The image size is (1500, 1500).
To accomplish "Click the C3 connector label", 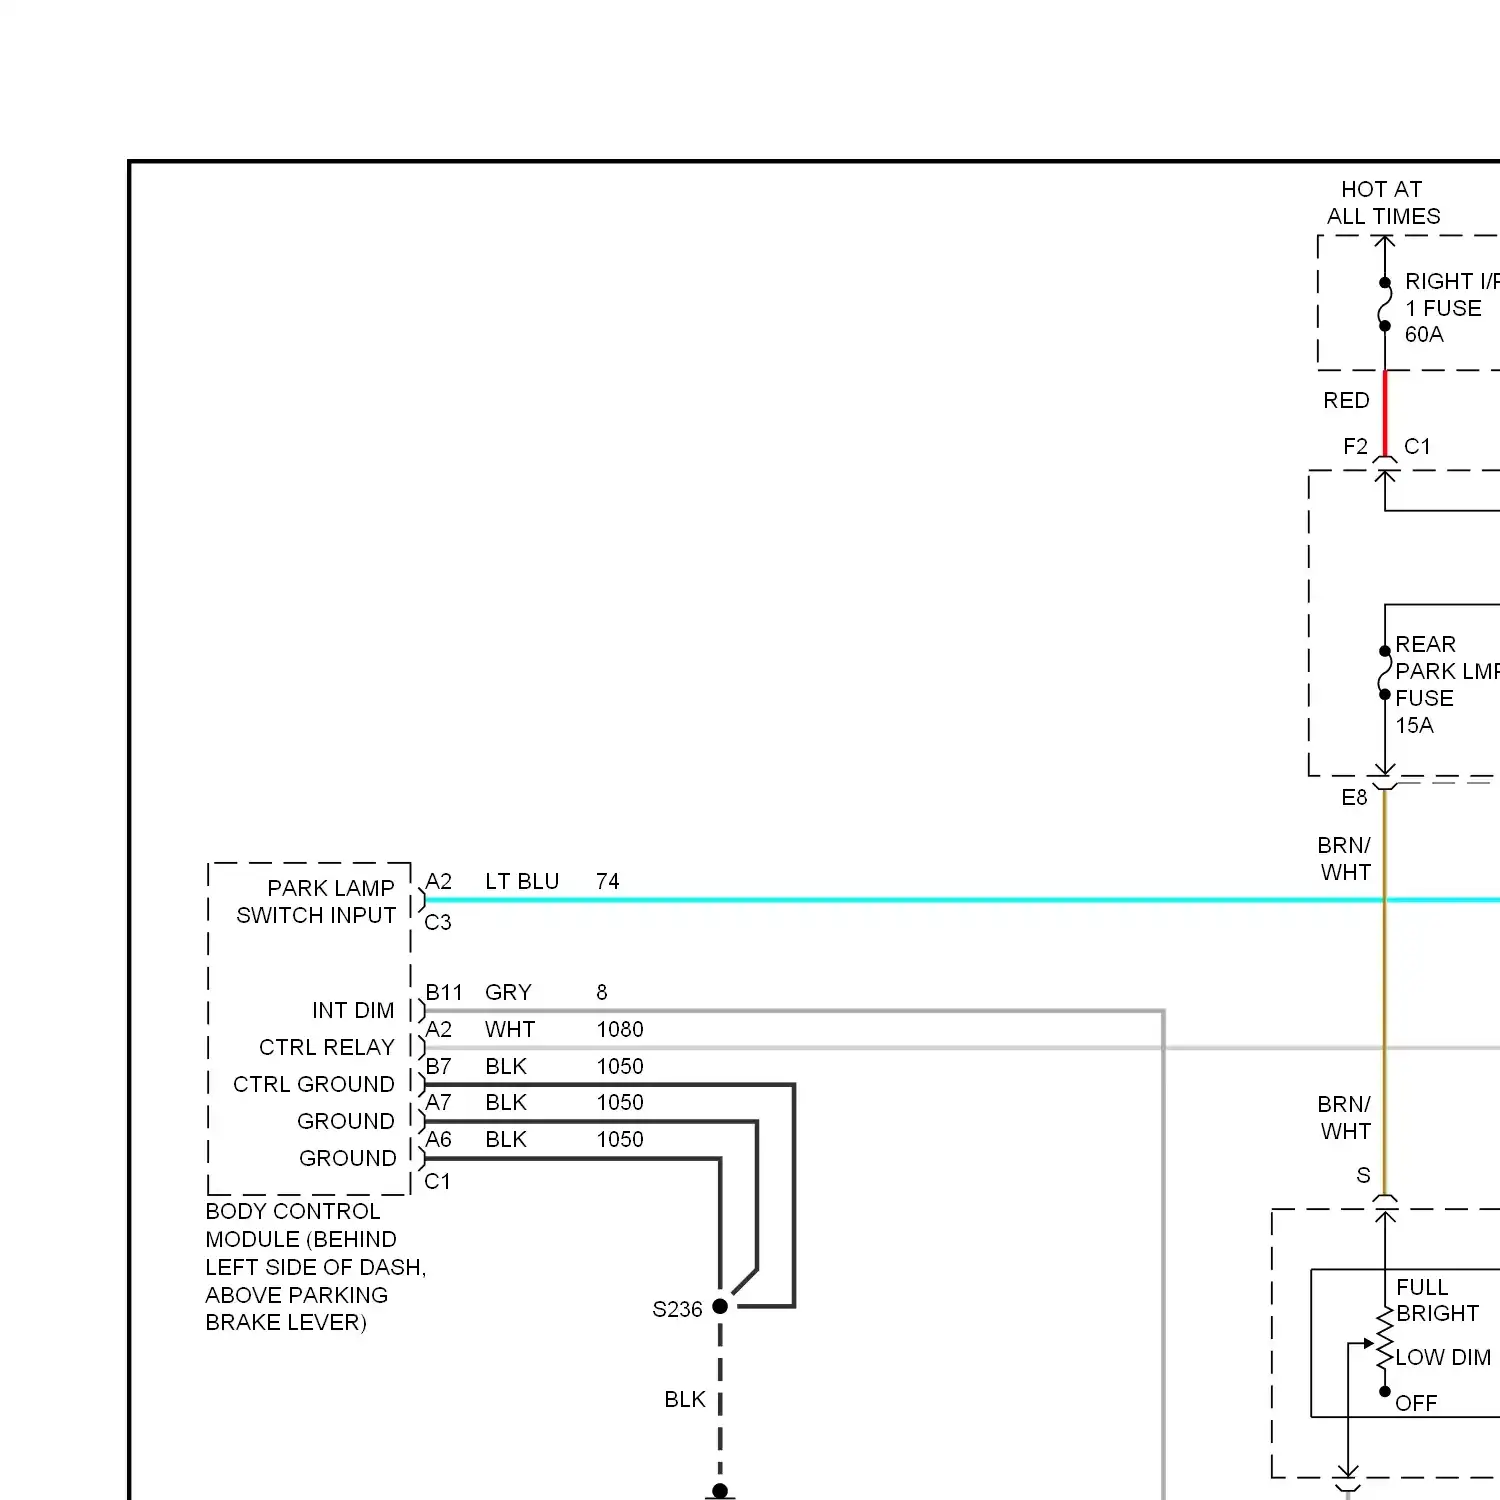I will point(438,922).
